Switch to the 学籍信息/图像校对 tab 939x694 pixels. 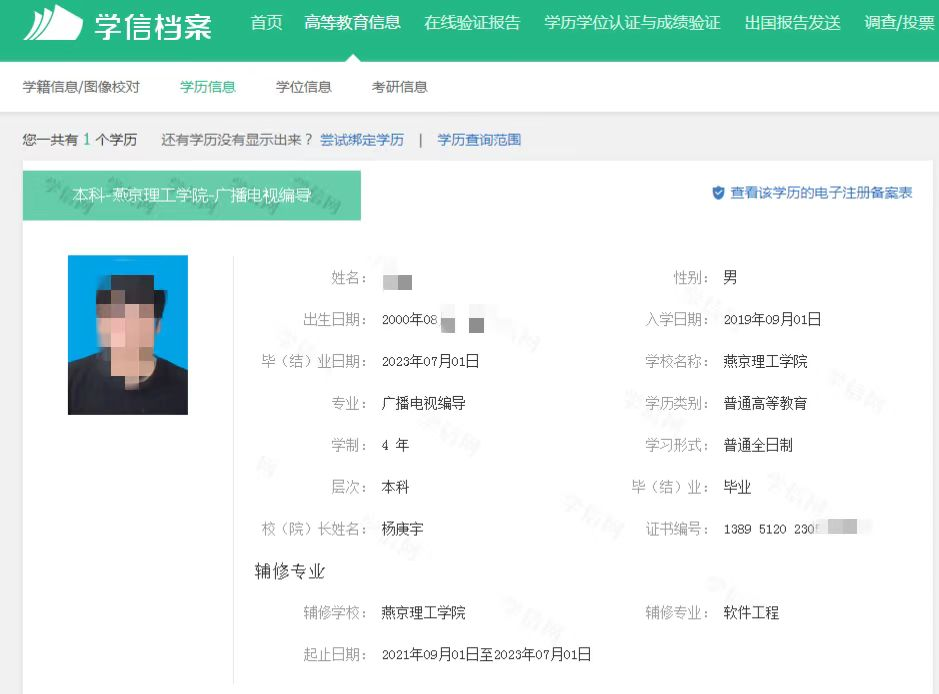(x=81, y=87)
